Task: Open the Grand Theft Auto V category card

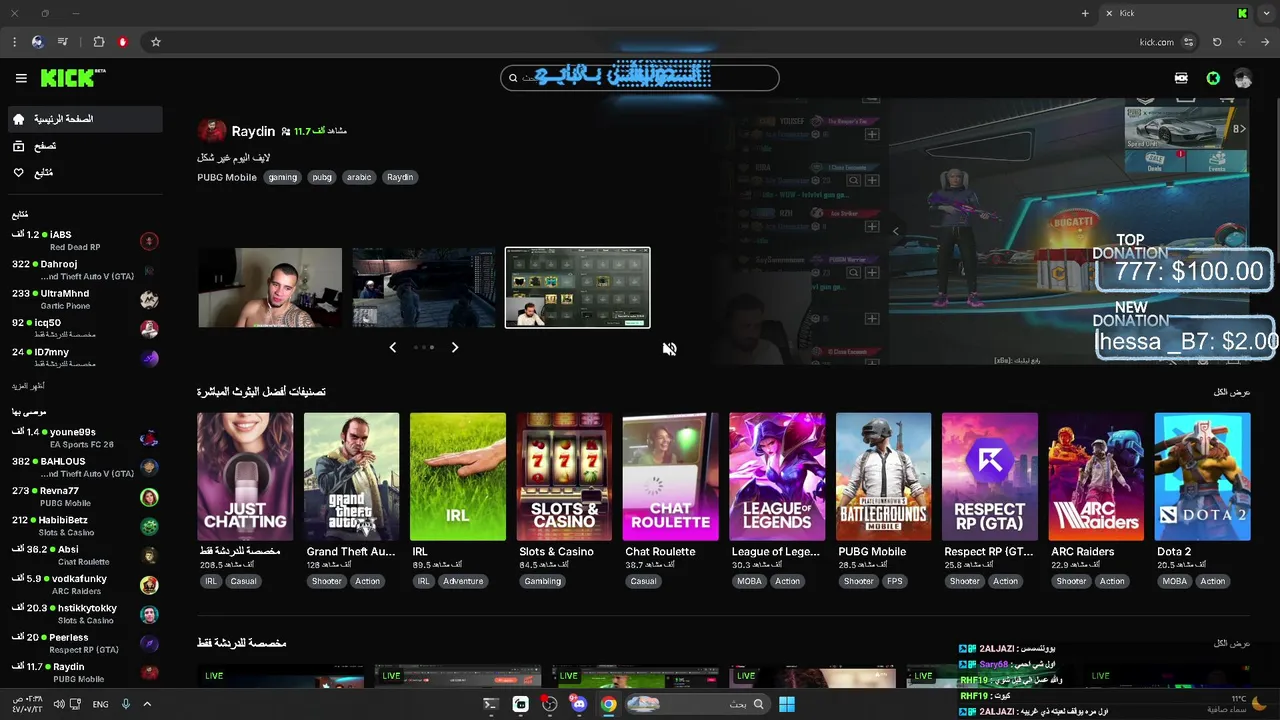Action: pos(351,476)
